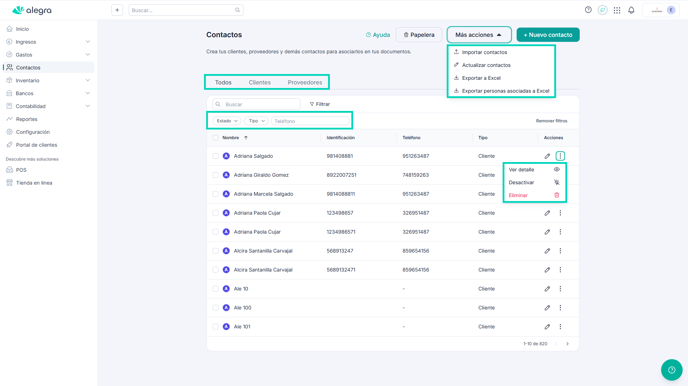Open the chat icon in top bar
Image resolution: width=688 pixels, height=386 pixels.
coord(602,10)
